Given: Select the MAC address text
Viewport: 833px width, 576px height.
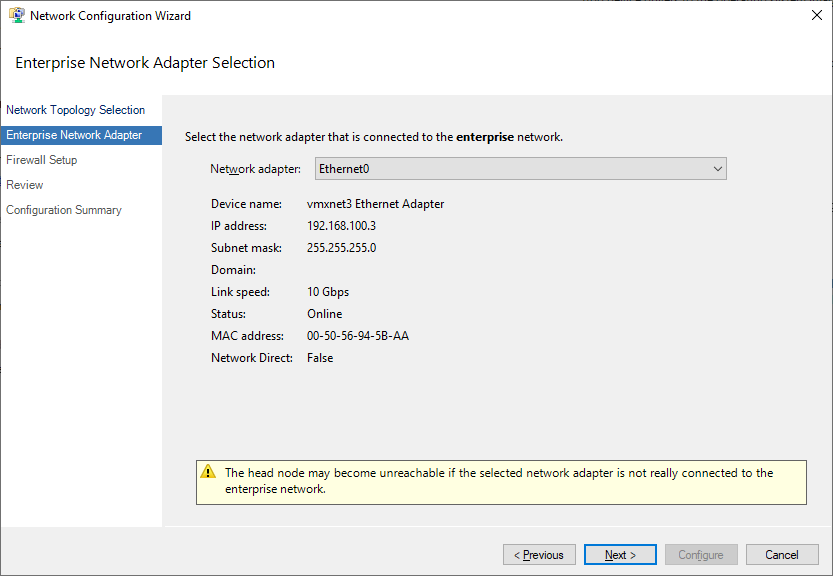Looking at the screenshot, I should [358, 335].
